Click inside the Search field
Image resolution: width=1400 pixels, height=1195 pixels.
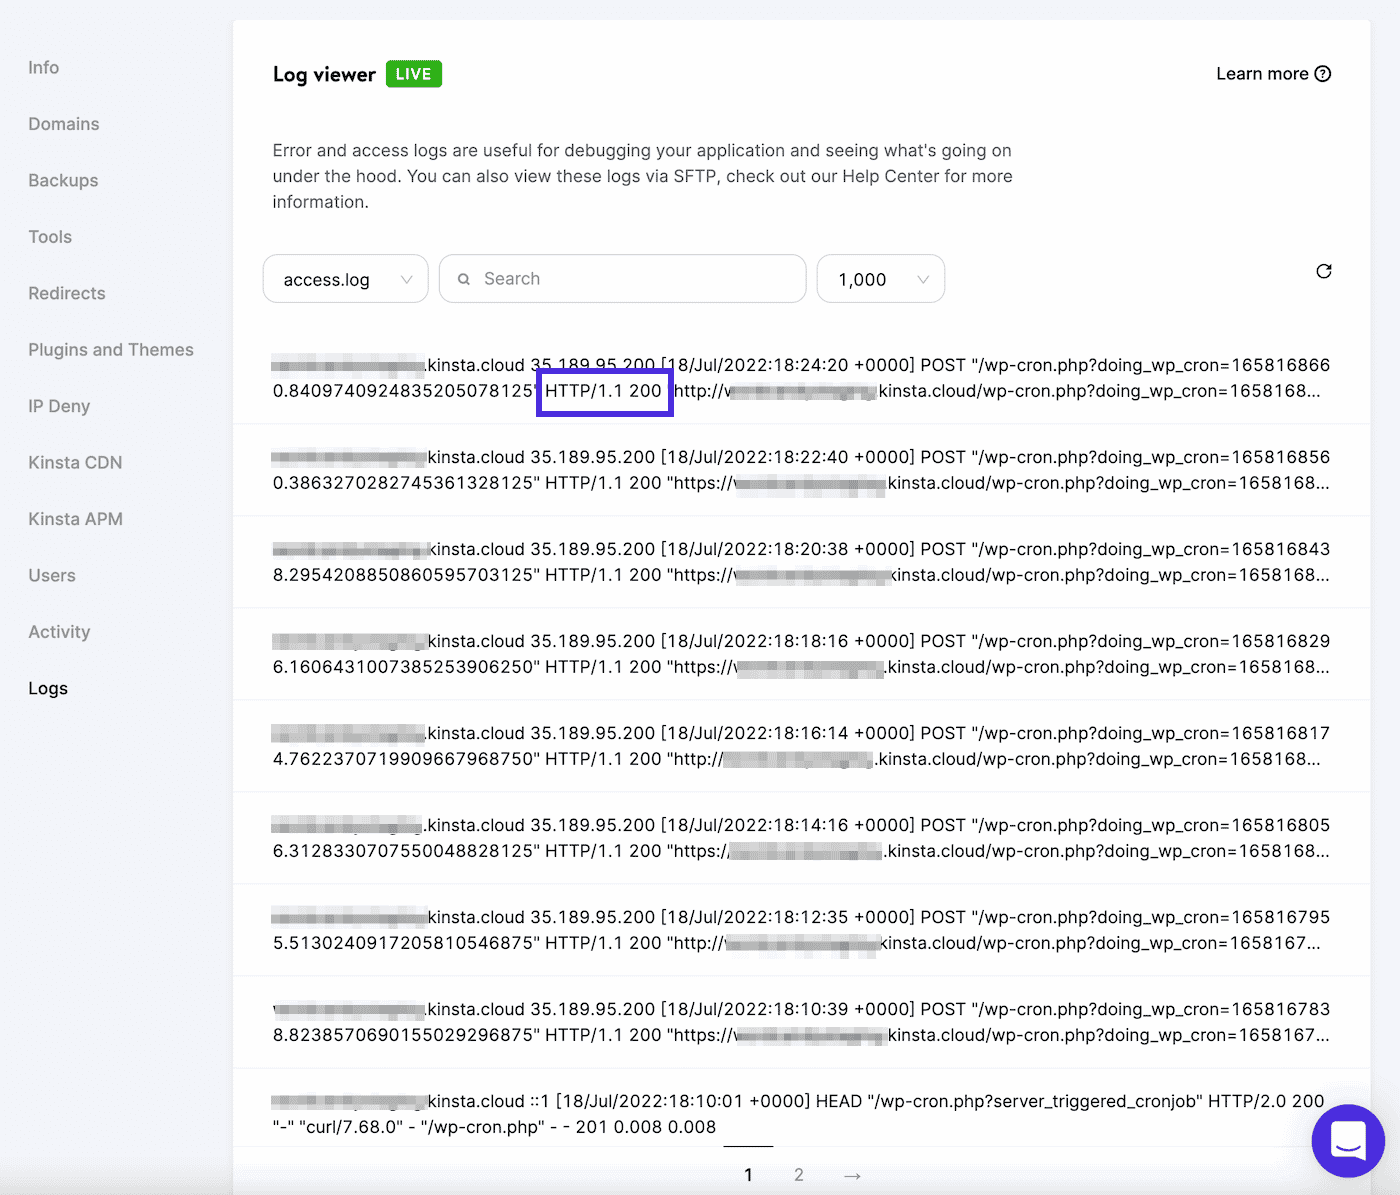click(620, 279)
